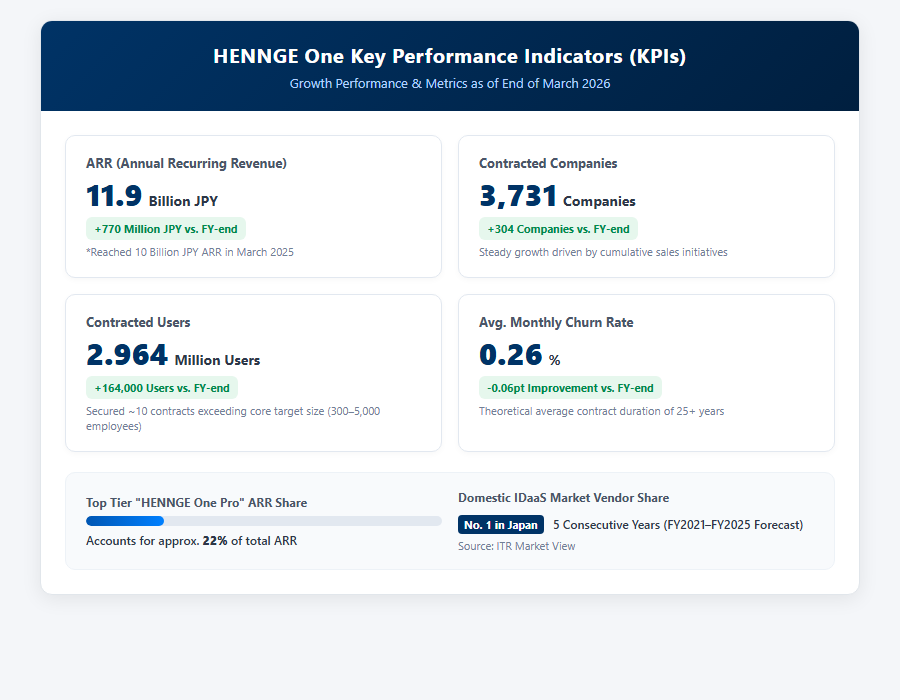Viewport: 900px width, 700px height.
Task: Click the +164,000 Users vs. FY-end badge
Action: [162, 388]
